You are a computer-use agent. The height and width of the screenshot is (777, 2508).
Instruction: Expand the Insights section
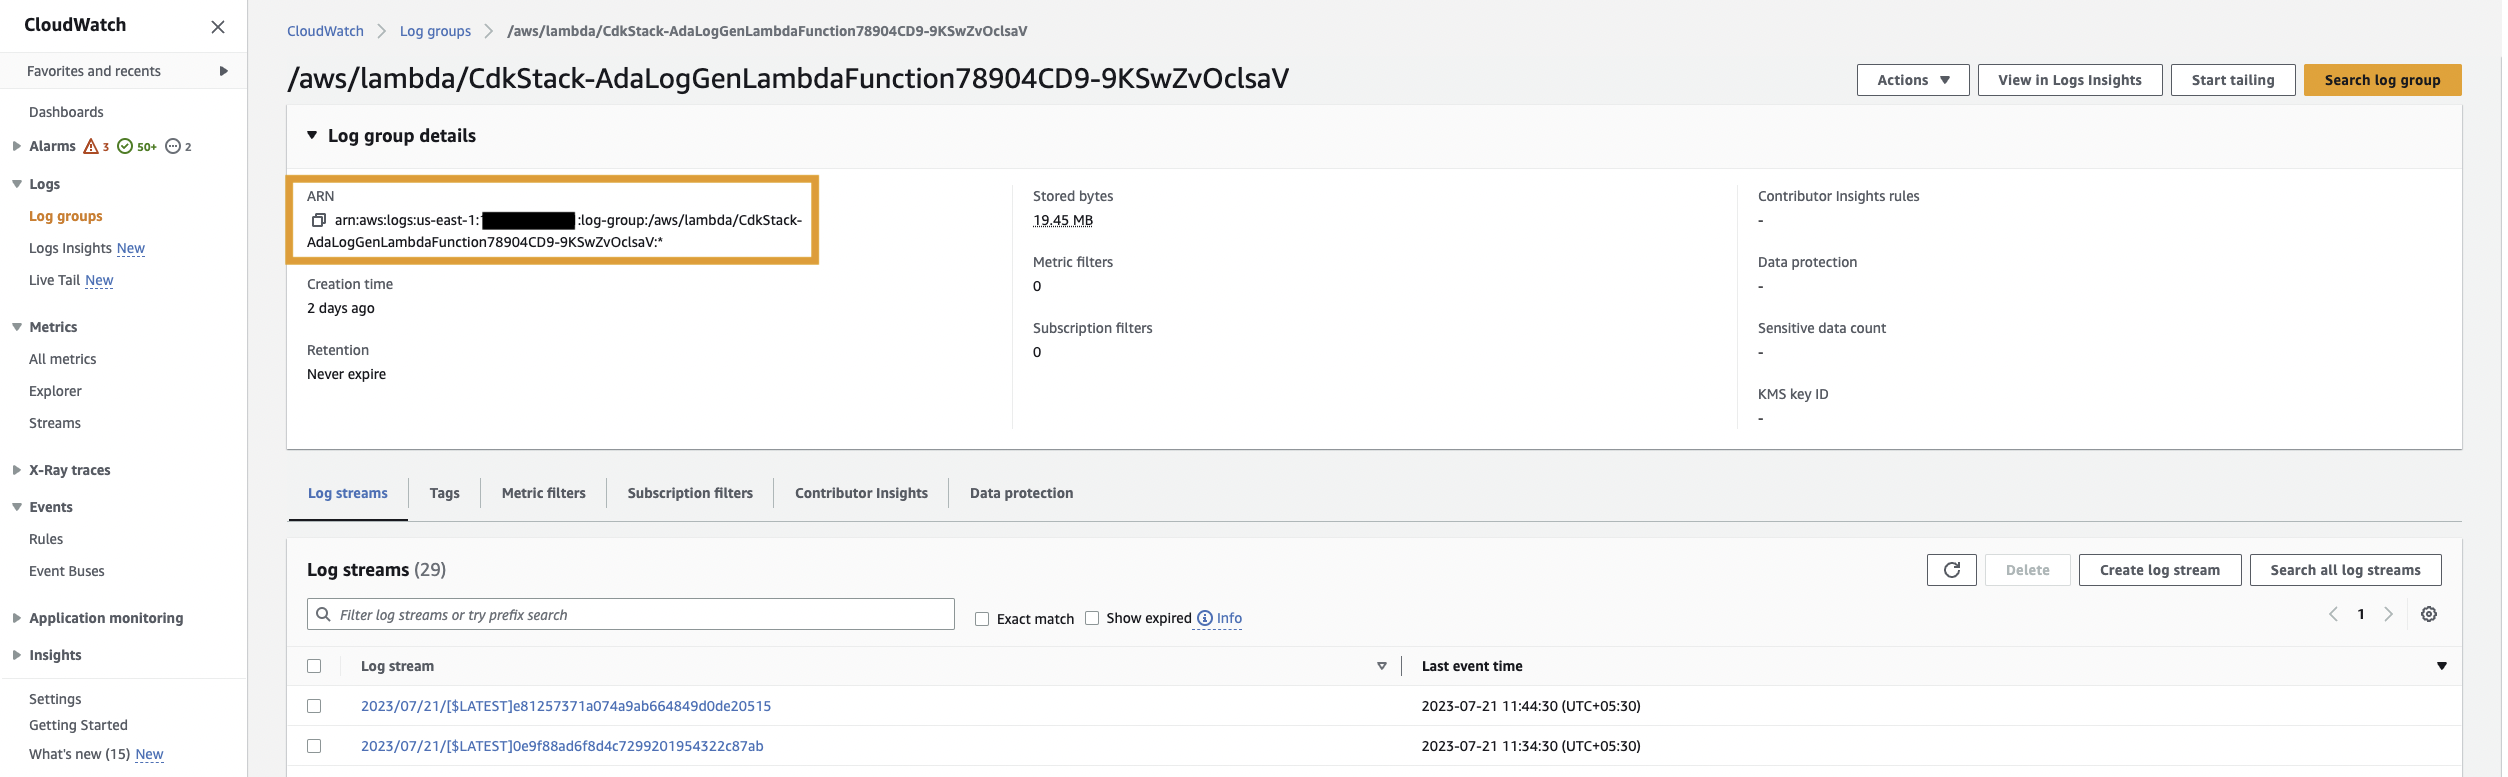pyautogui.click(x=17, y=655)
